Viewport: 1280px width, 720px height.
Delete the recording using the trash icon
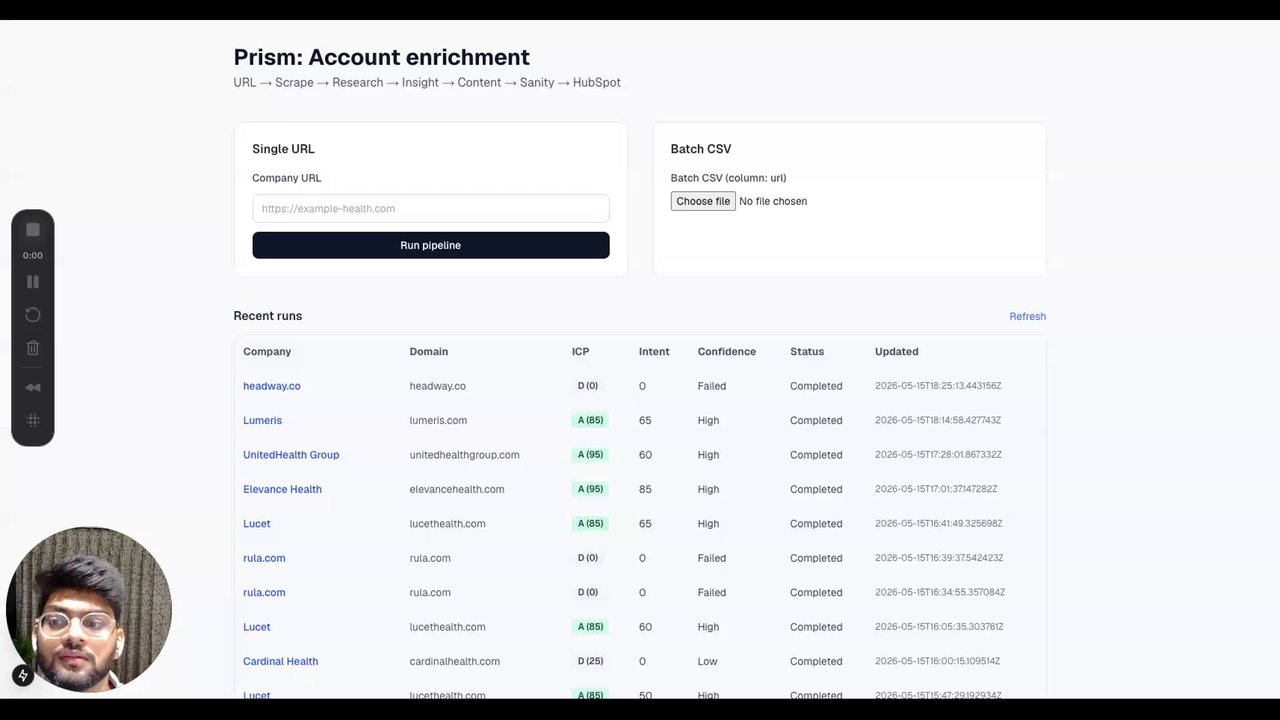(33, 348)
